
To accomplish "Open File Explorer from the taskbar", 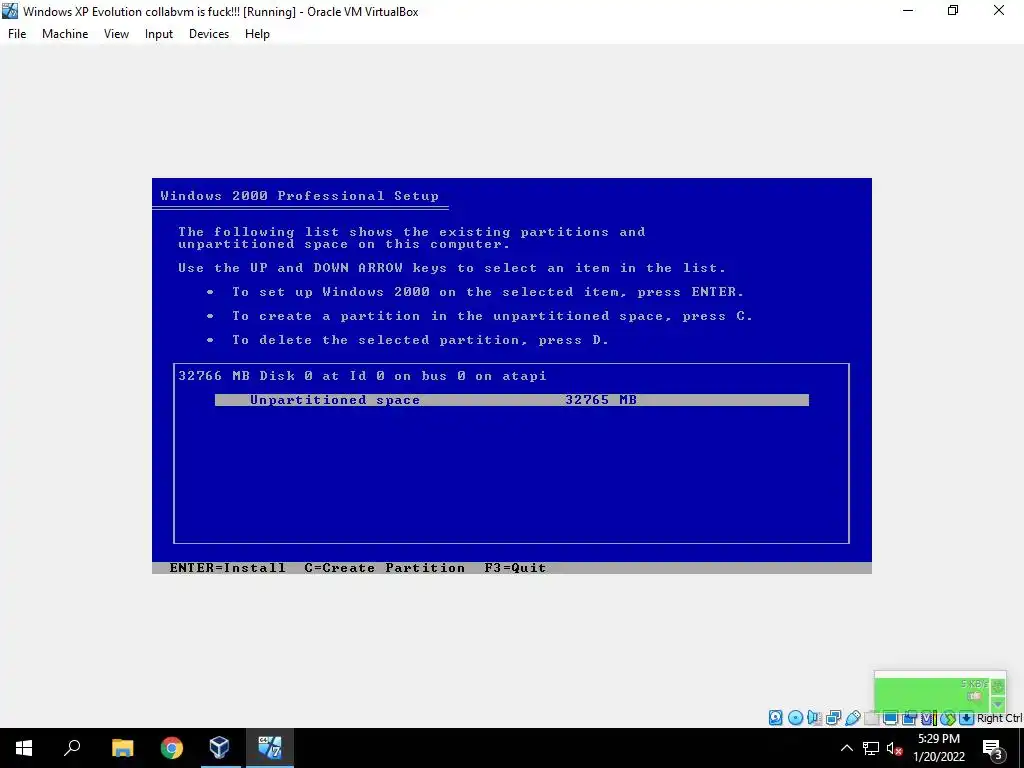I will (x=122, y=748).
